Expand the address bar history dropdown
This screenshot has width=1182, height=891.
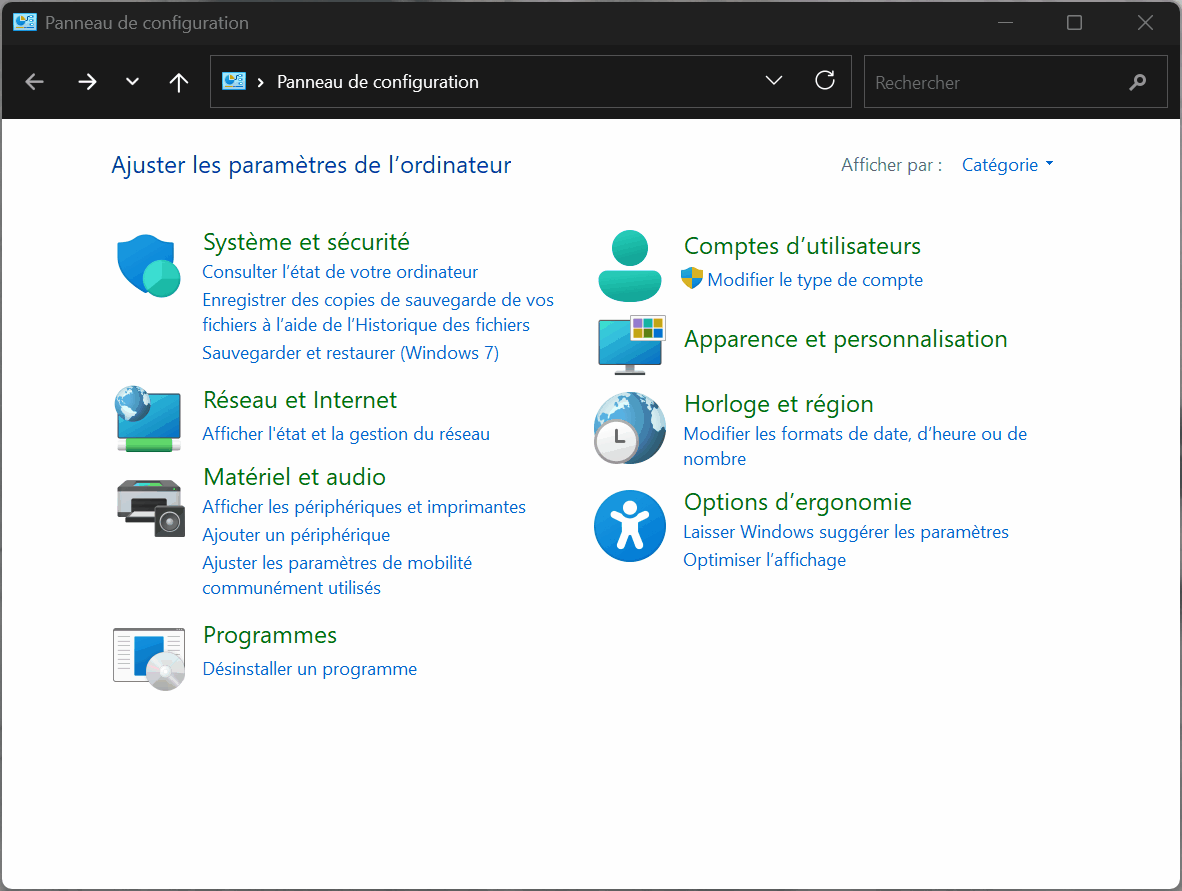tap(773, 81)
